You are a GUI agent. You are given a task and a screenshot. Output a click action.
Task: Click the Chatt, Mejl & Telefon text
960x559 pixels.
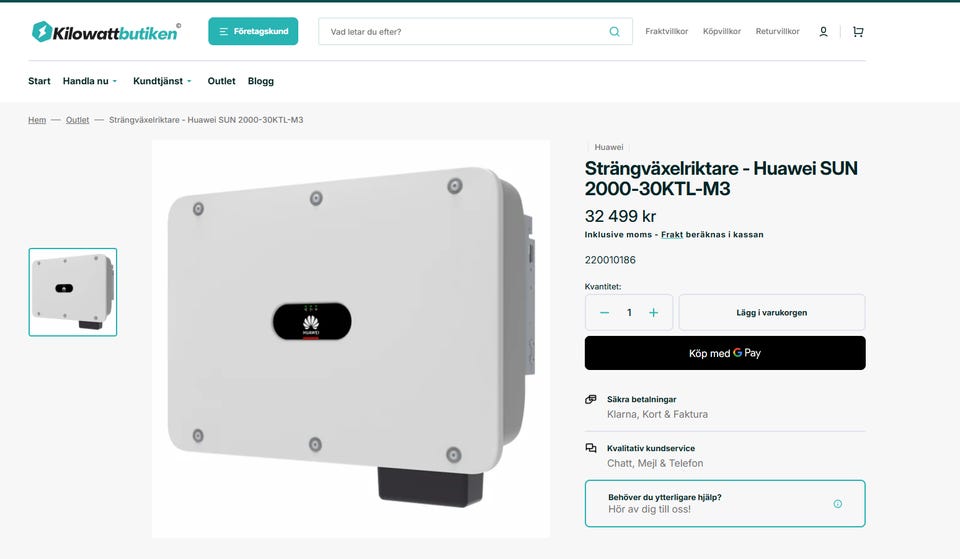[x=654, y=463]
